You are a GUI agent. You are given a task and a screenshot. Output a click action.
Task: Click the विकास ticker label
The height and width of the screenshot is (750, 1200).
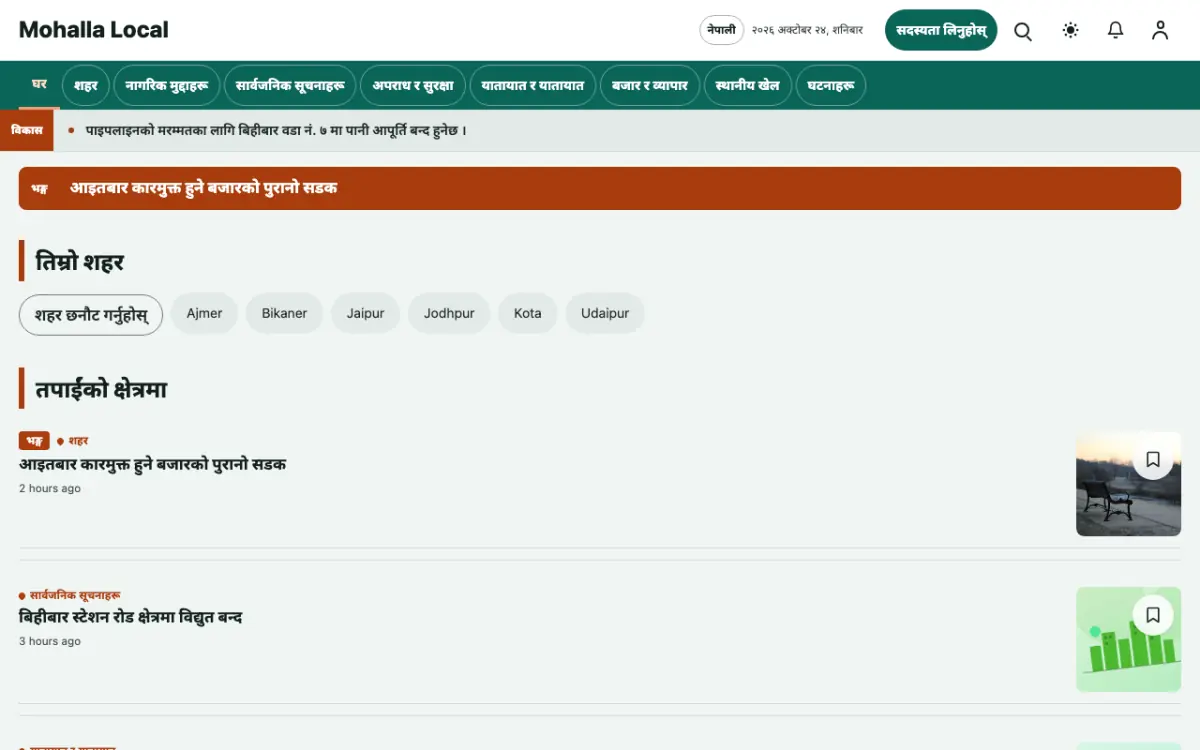(x=27, y=130)
